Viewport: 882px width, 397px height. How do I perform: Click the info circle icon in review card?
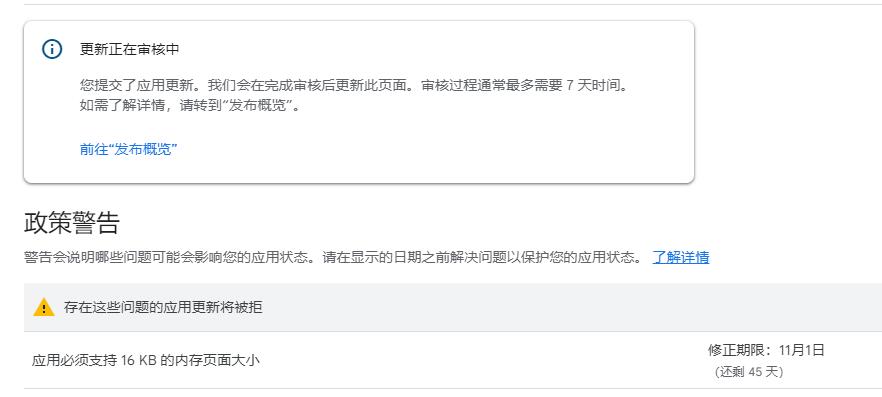pos(52,49)
